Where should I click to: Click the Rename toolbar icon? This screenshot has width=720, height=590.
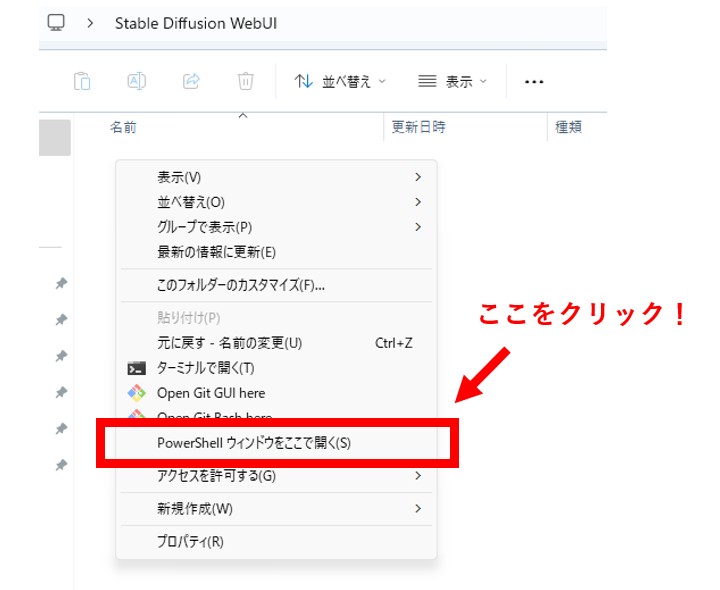coord(136,81)
